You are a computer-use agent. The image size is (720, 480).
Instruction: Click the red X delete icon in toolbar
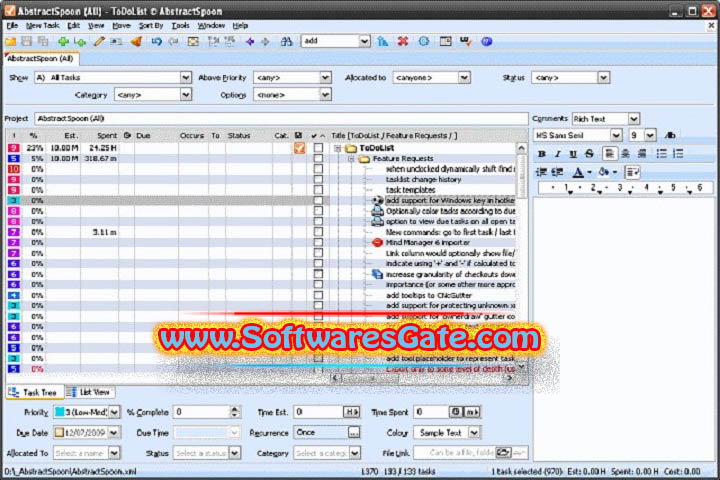(x=403, y=41)
